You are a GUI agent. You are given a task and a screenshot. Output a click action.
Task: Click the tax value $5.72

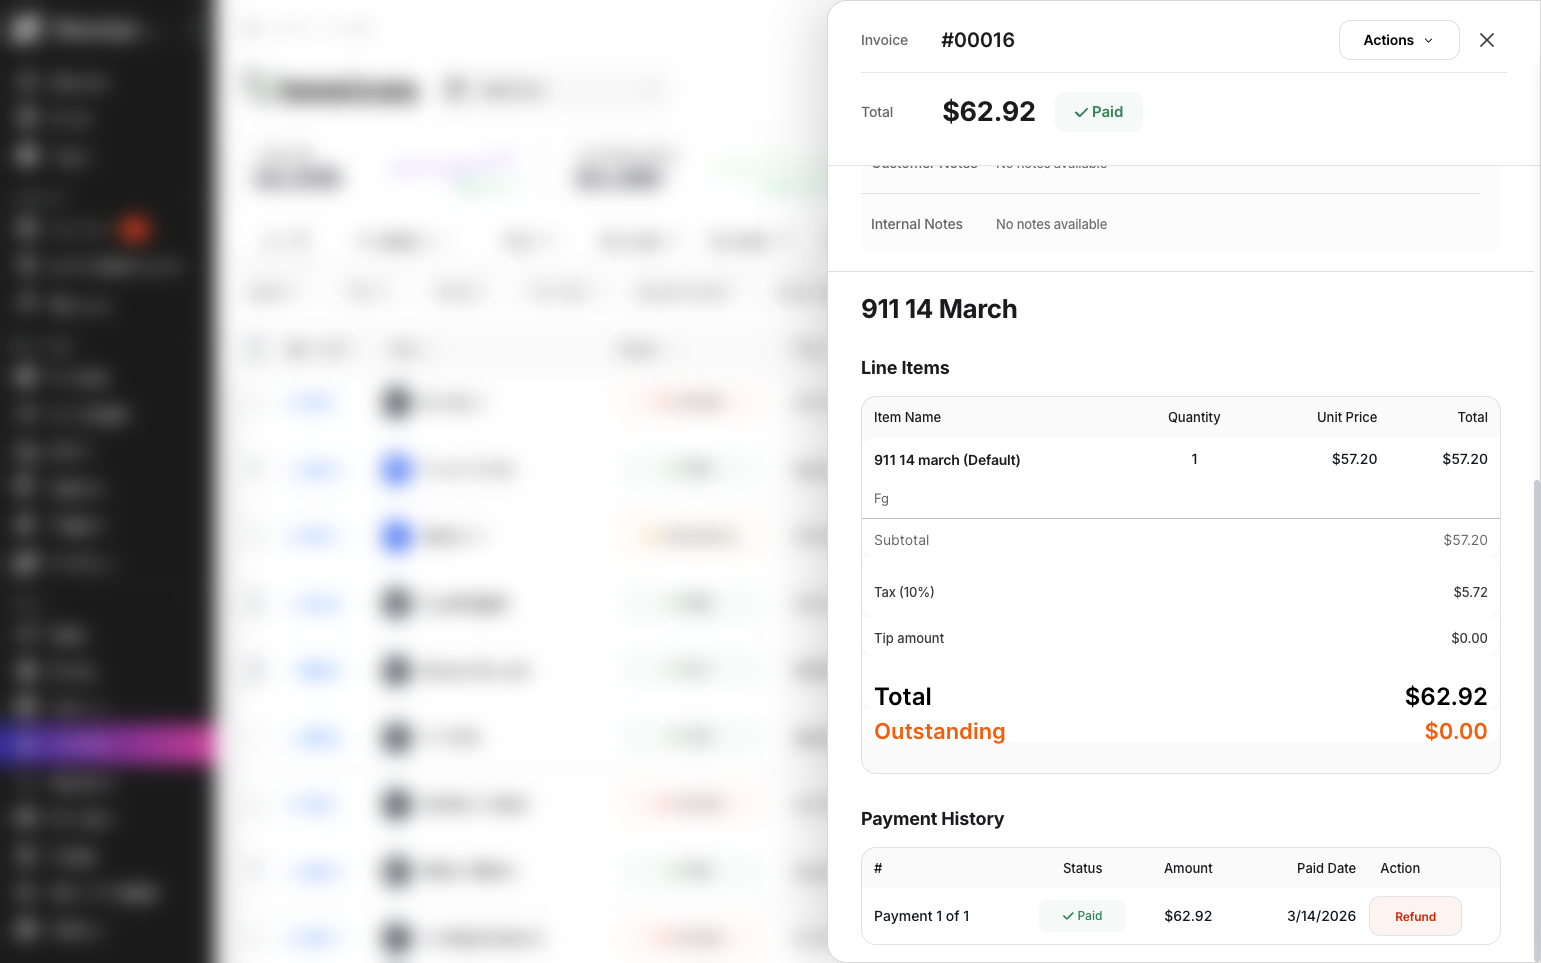tap(1470, 592)
